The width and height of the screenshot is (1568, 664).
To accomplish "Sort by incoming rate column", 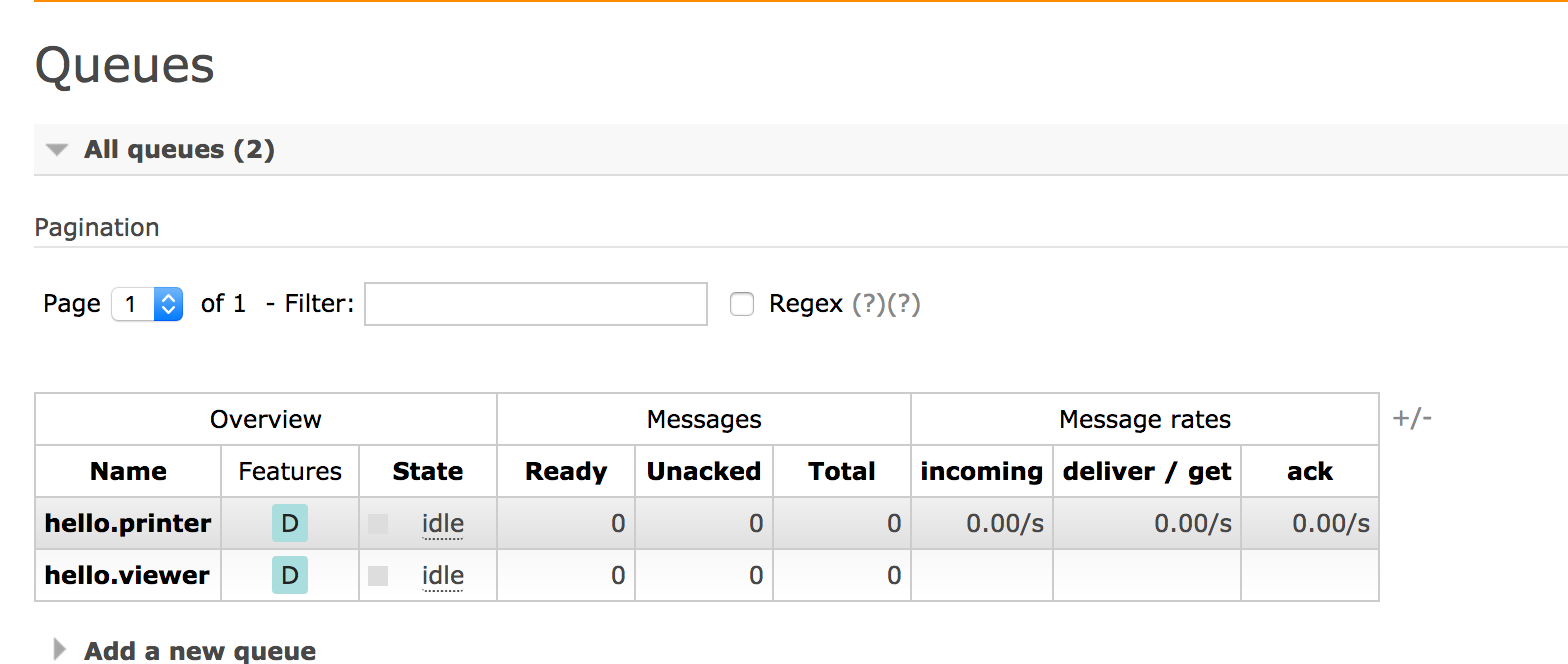I will click(981, 472).
